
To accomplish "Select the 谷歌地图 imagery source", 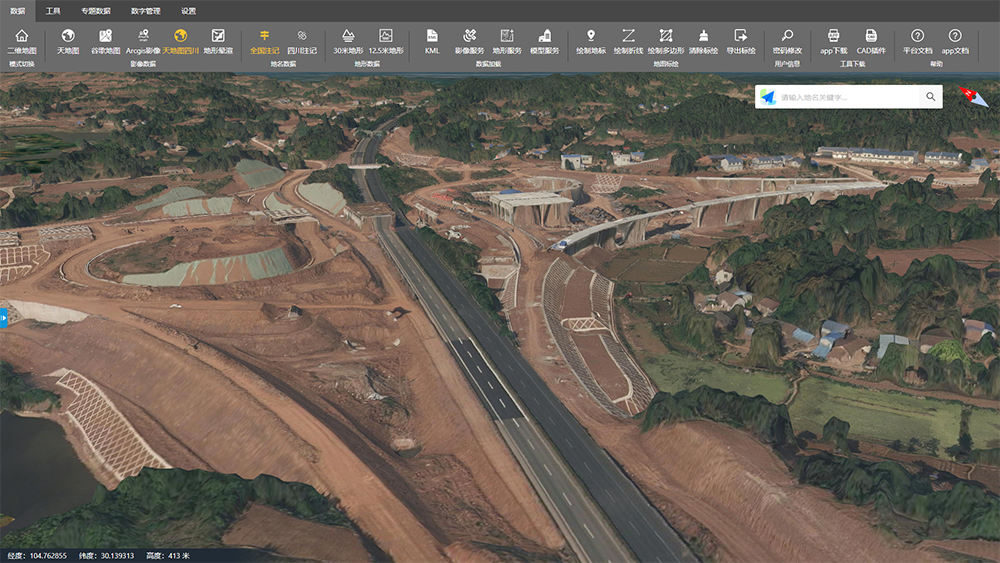I will [105, 41].
